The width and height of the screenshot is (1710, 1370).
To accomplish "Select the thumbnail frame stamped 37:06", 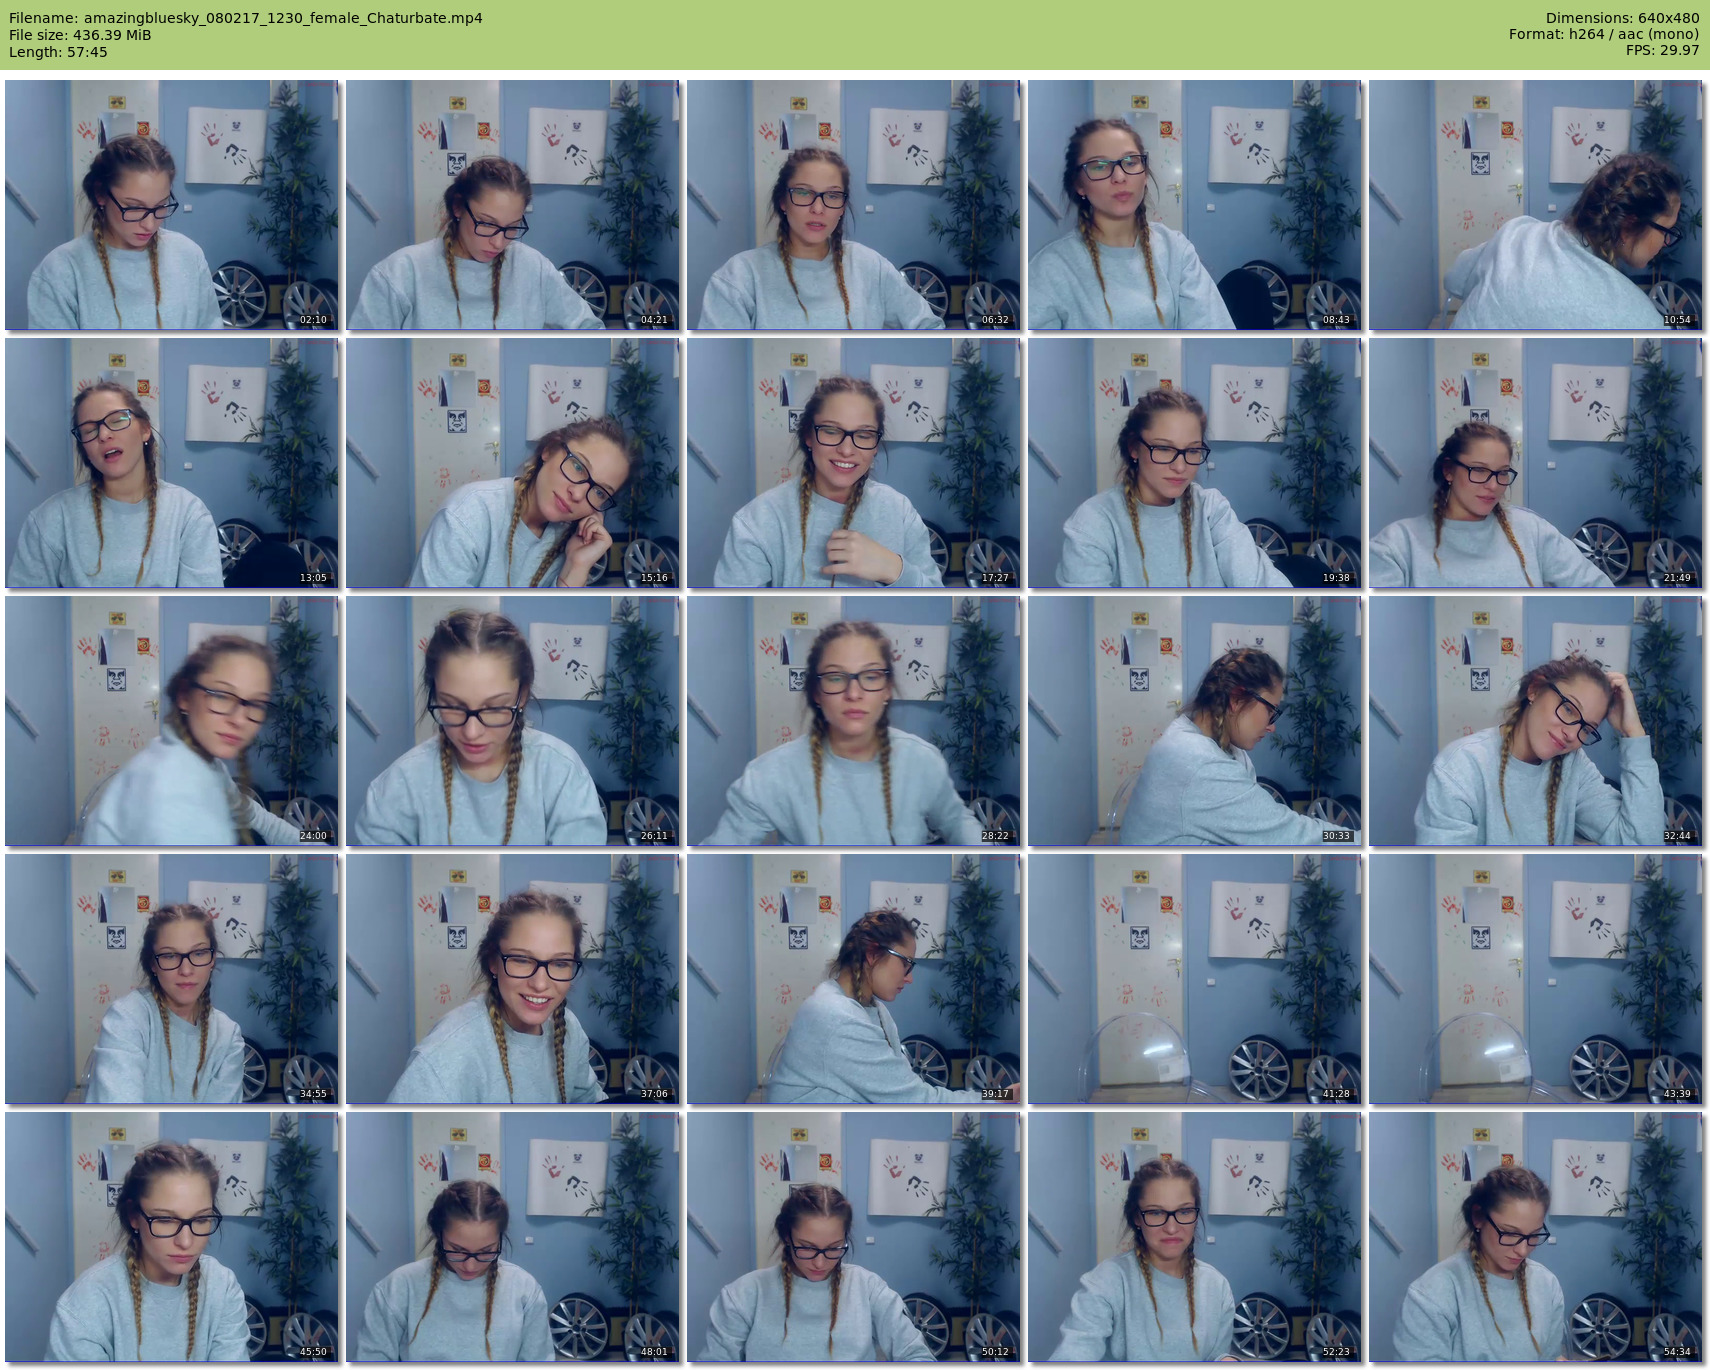I will 513,979.
